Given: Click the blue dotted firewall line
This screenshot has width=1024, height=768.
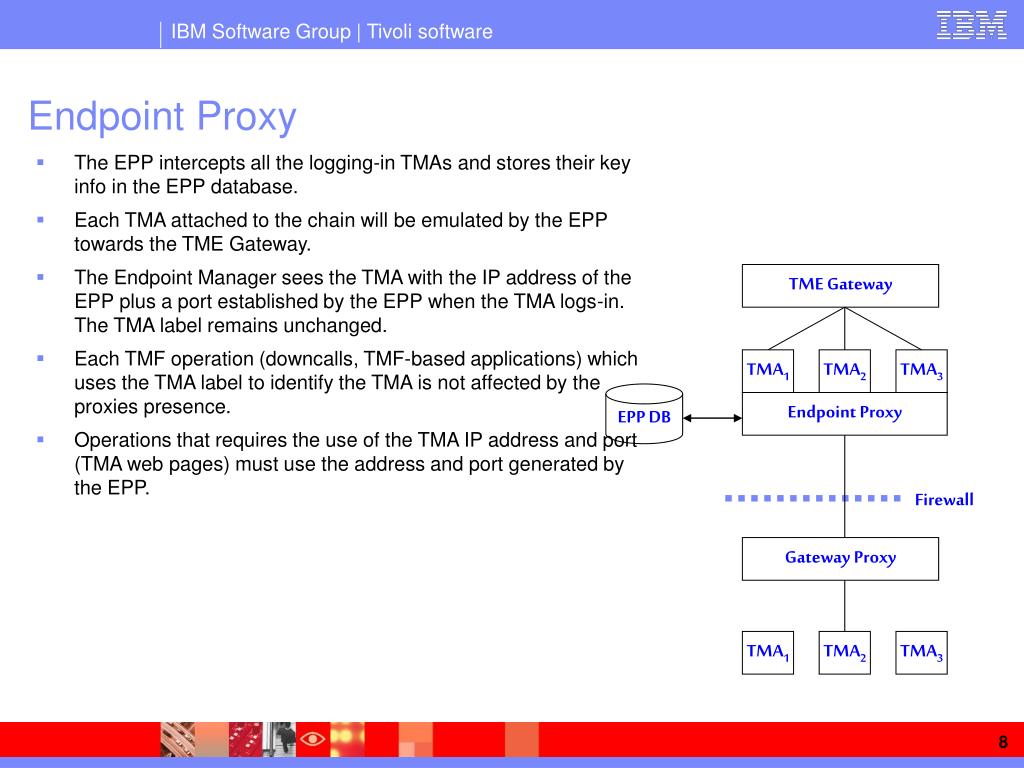Looking at the screenshot, I should click(x=813, y=498).
